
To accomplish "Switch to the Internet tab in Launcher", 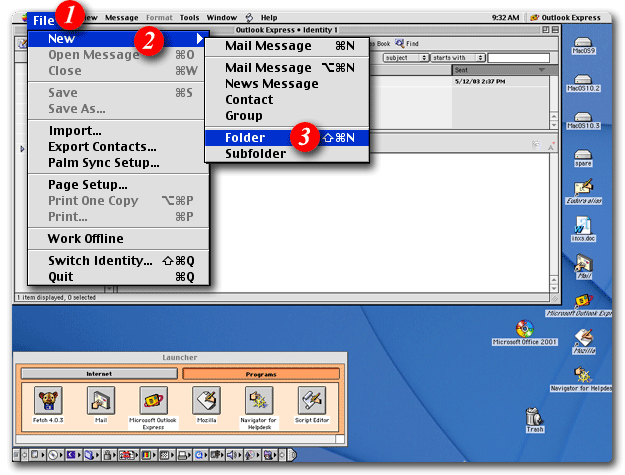I will [99, 374].
